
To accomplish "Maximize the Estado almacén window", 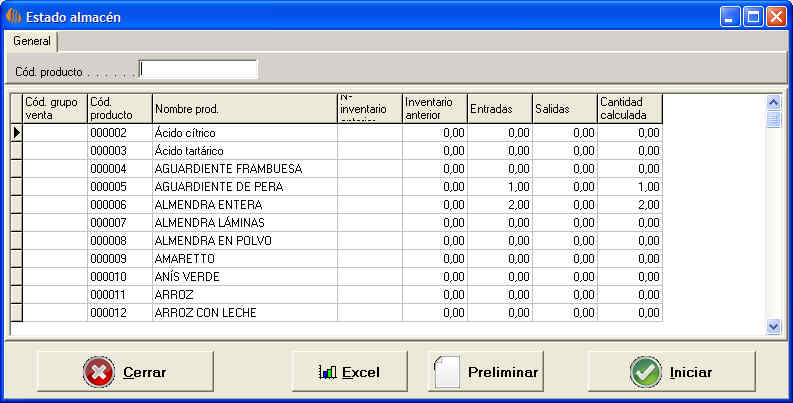I will 753,16.
